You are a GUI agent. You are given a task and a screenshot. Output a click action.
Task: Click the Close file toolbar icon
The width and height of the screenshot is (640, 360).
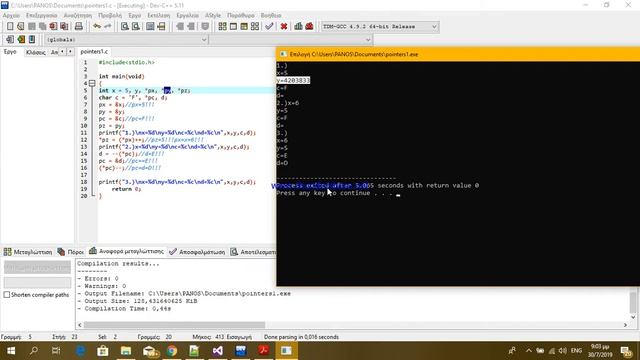pyautogui.click(x=53, y=27)
